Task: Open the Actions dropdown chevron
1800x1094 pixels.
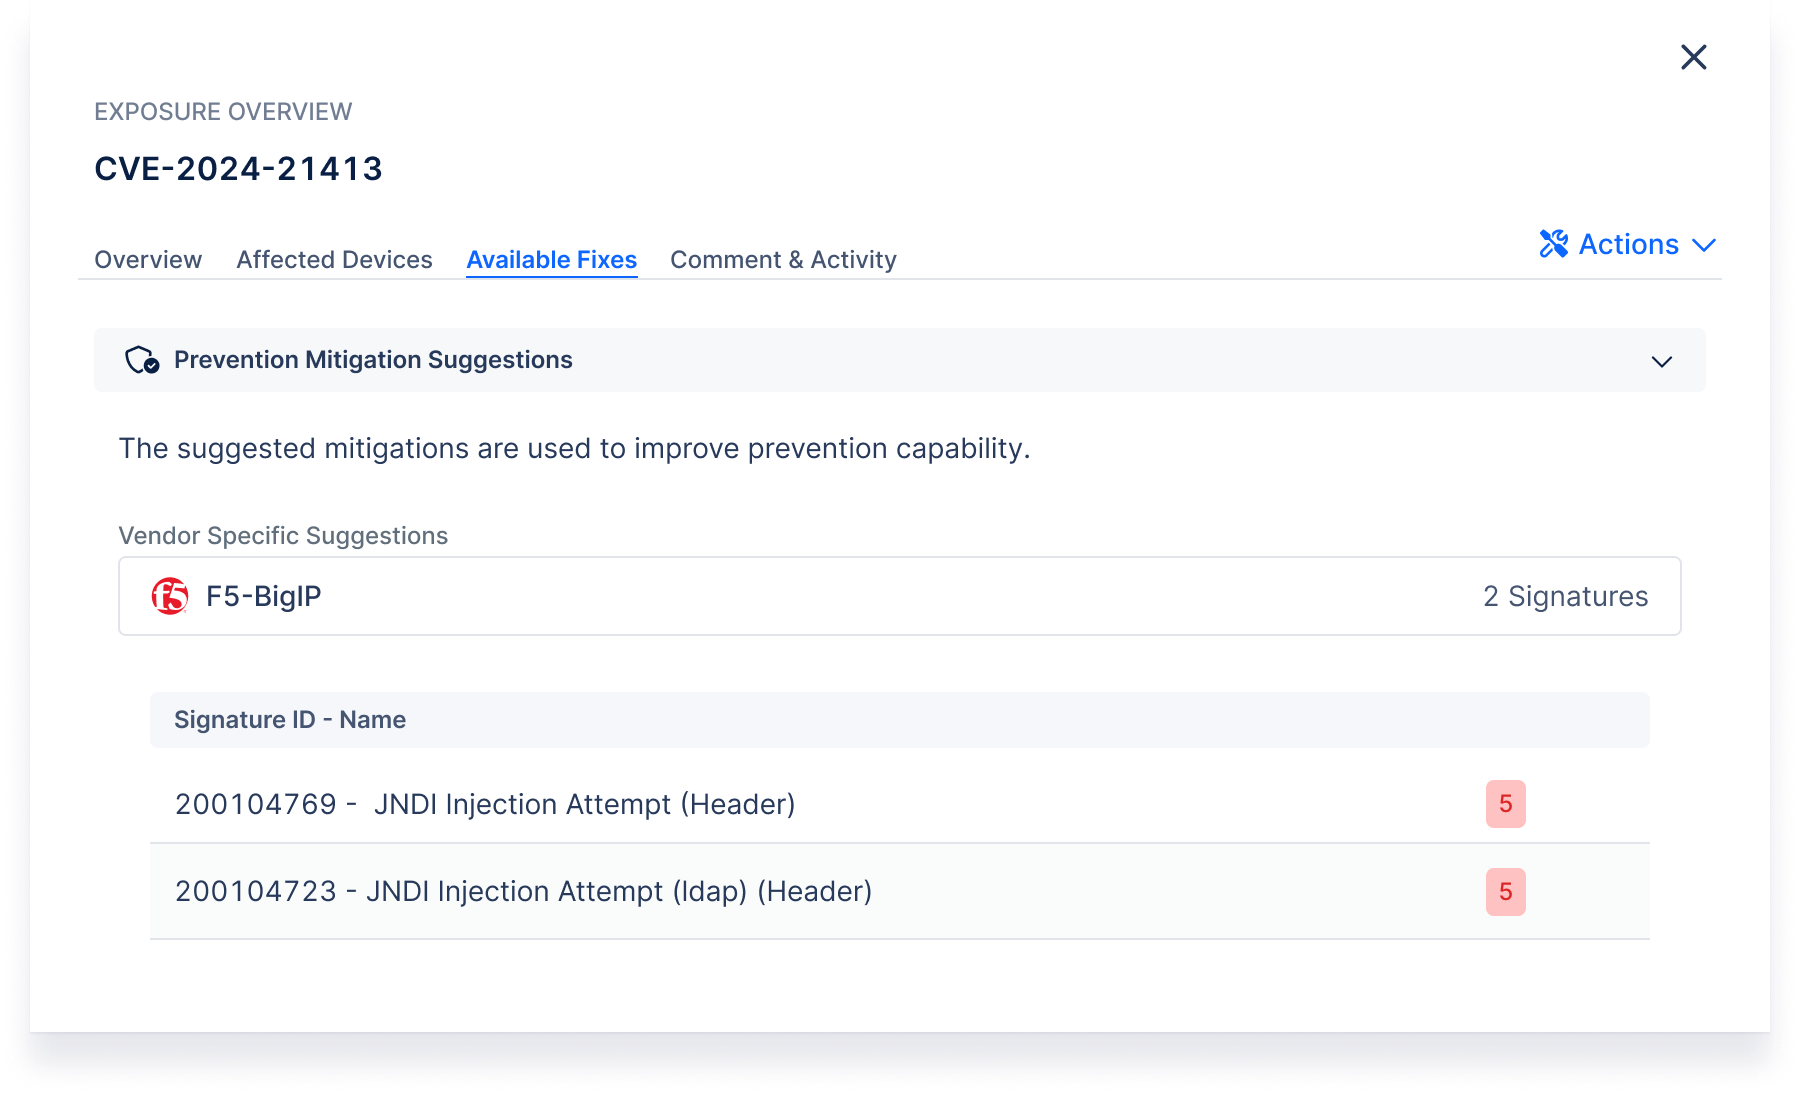Action: click(1704, 245)
